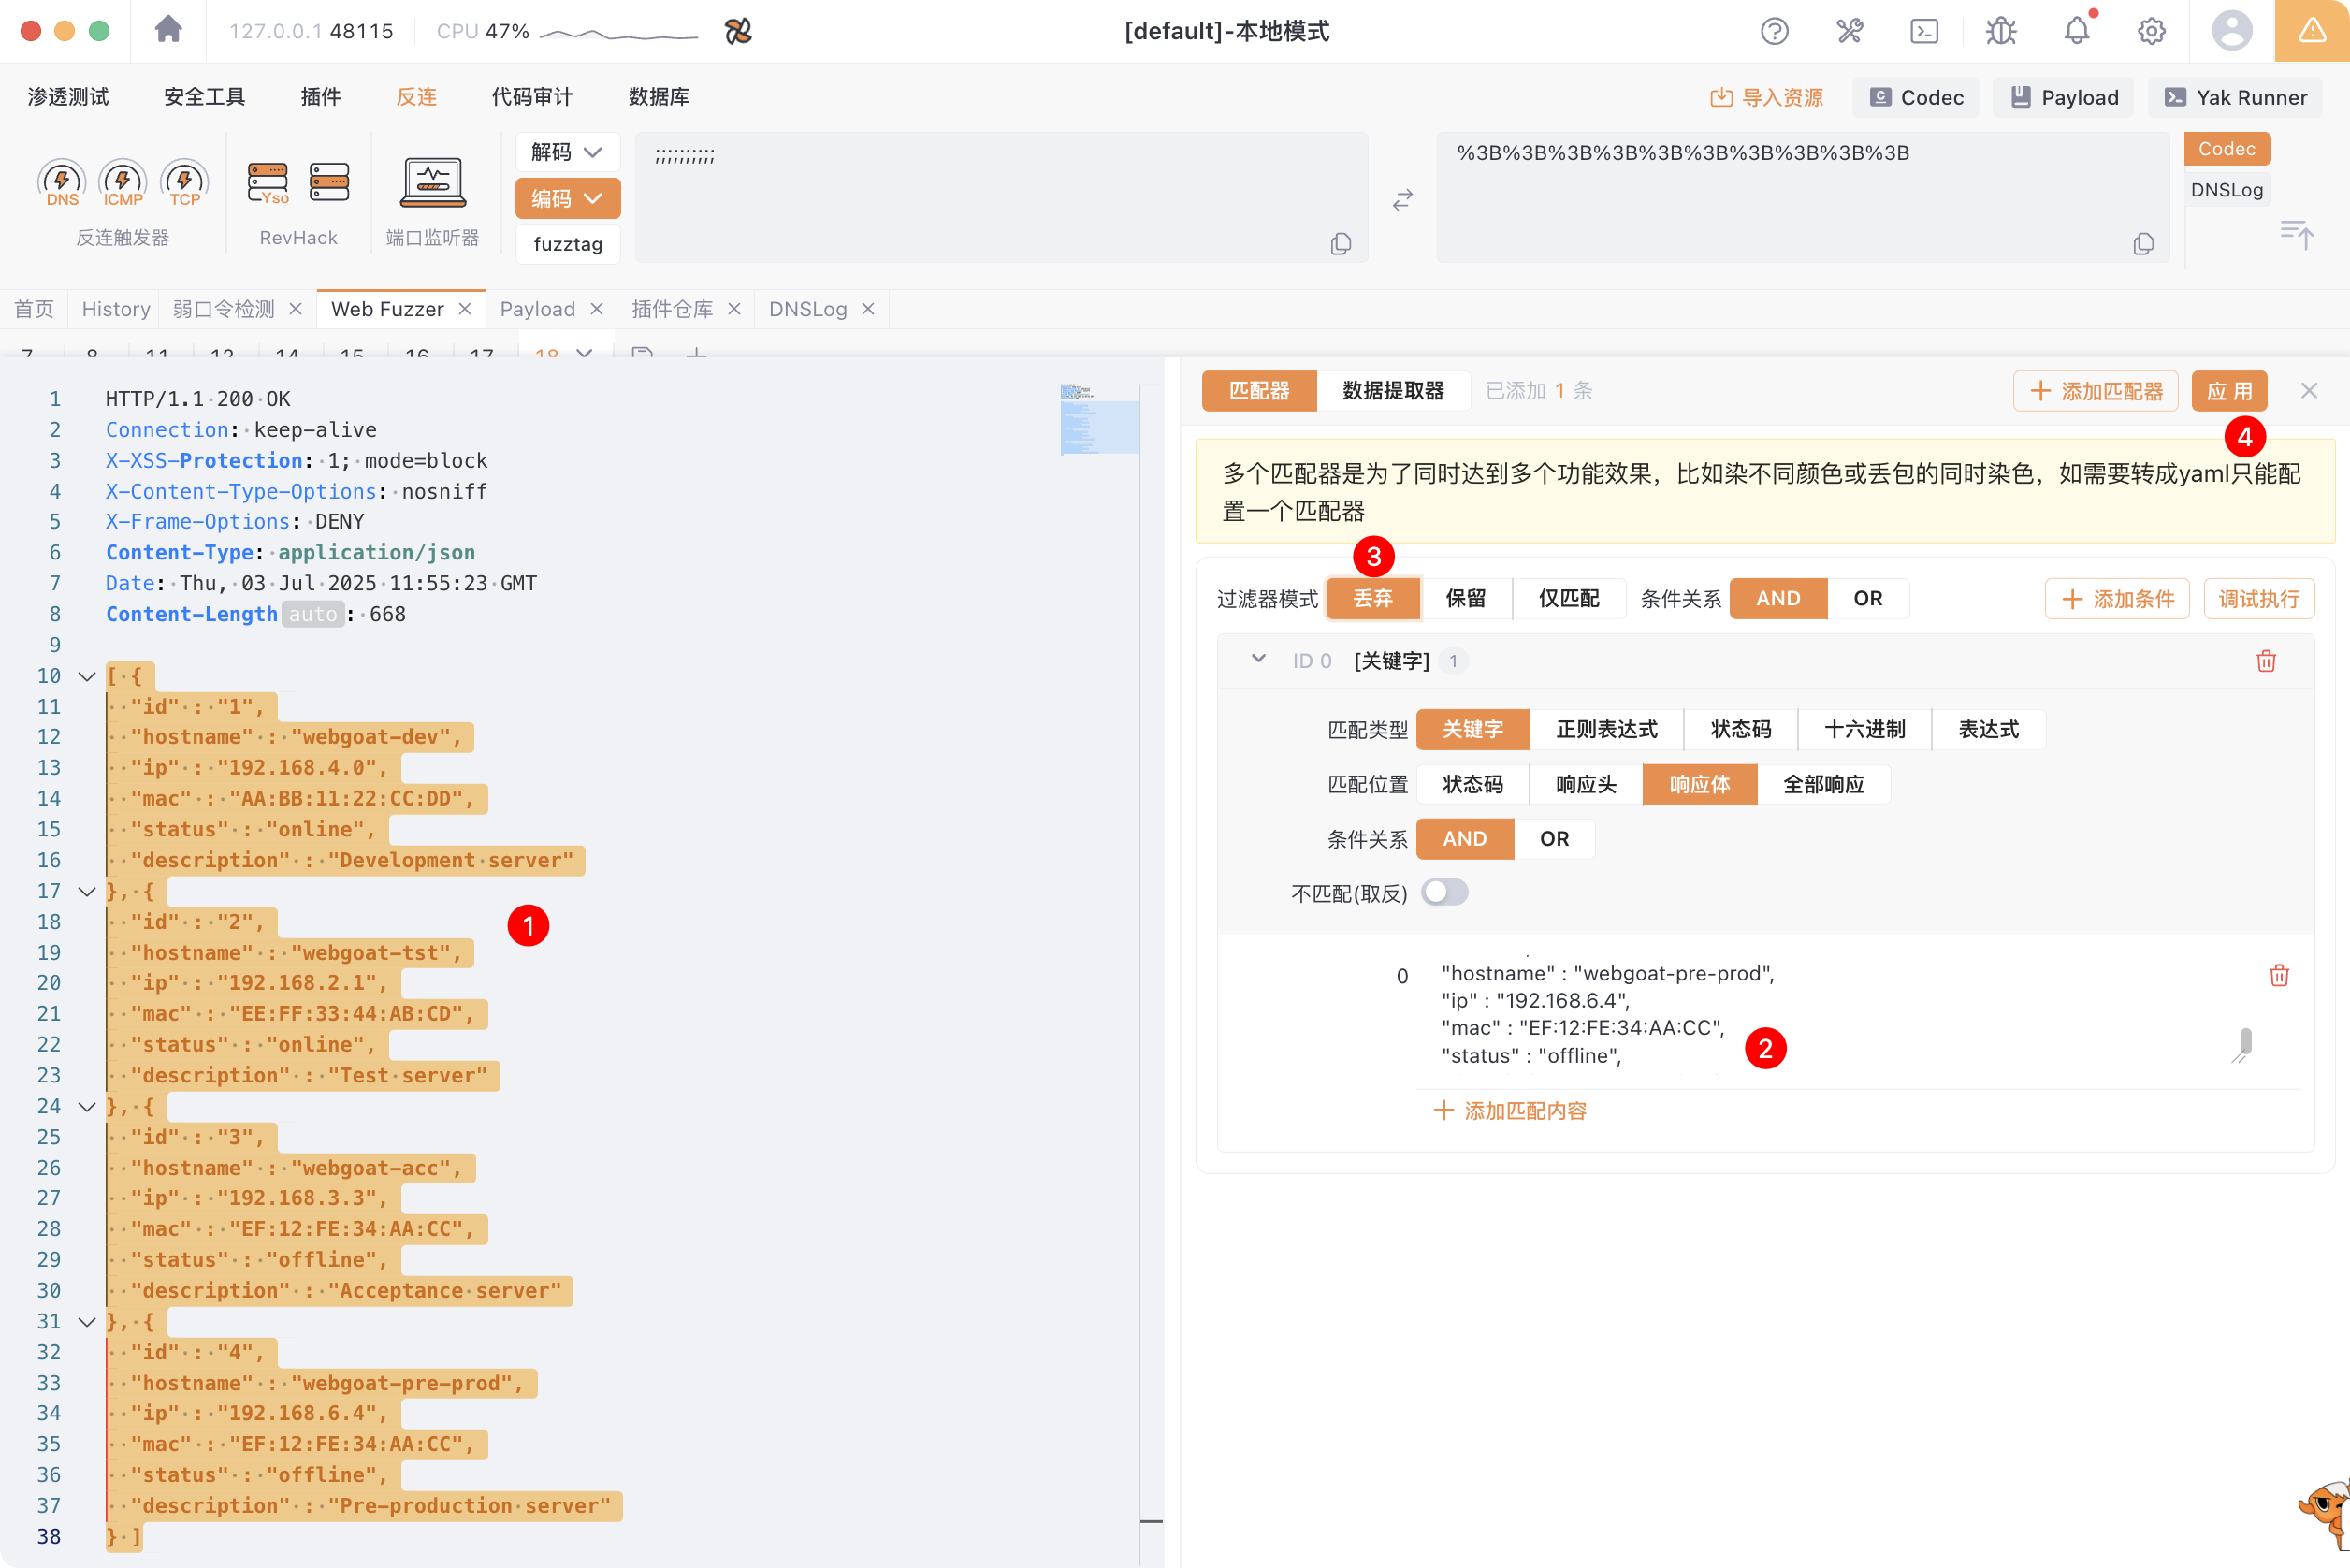The image size is (2350, 1568).
Task: Click the 添加匹配内容 link
Action: (x=1510, y=1110)
